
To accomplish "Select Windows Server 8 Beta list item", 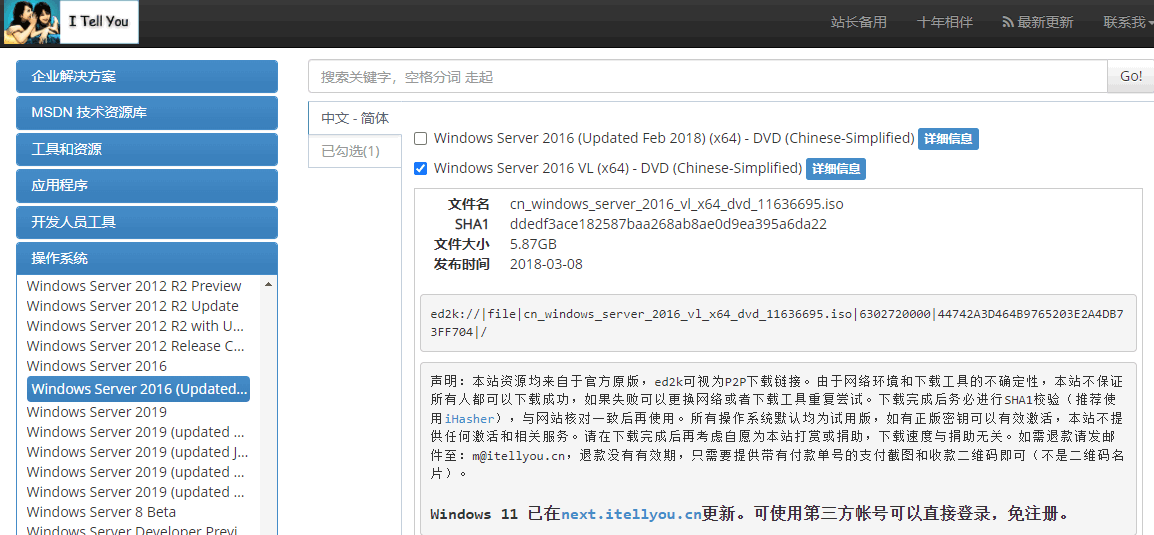I will (x=101, y=511).
